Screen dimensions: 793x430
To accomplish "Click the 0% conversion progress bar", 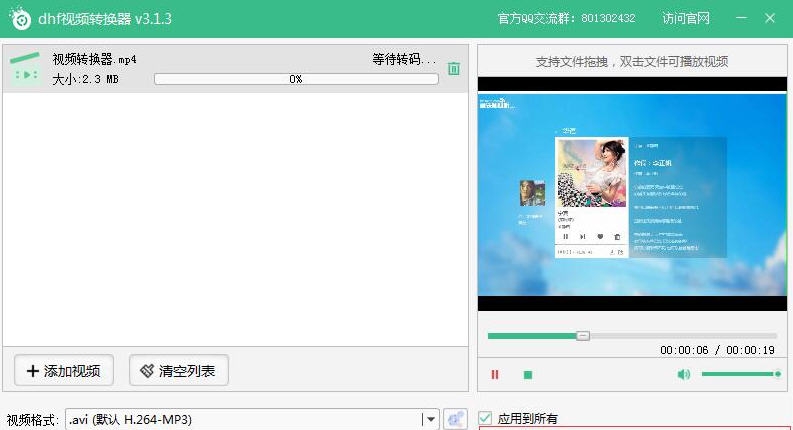I will (x=296, y=79).
